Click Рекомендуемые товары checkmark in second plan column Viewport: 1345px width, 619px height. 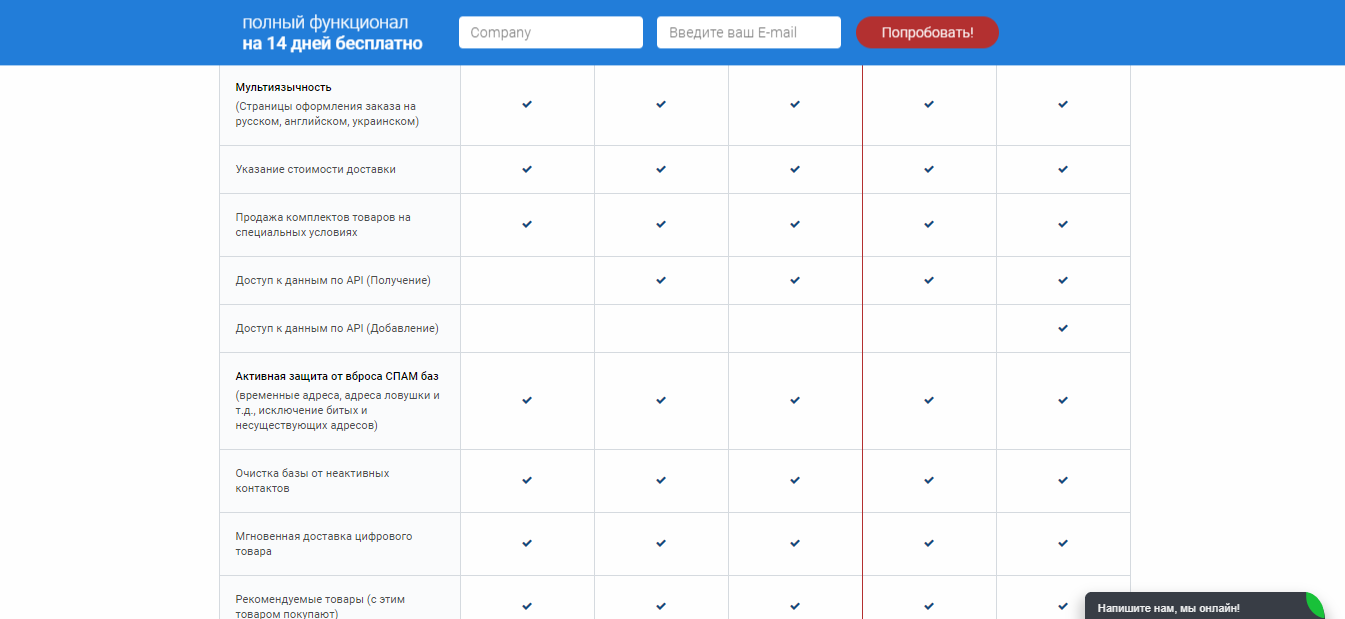tap(661, 606)
